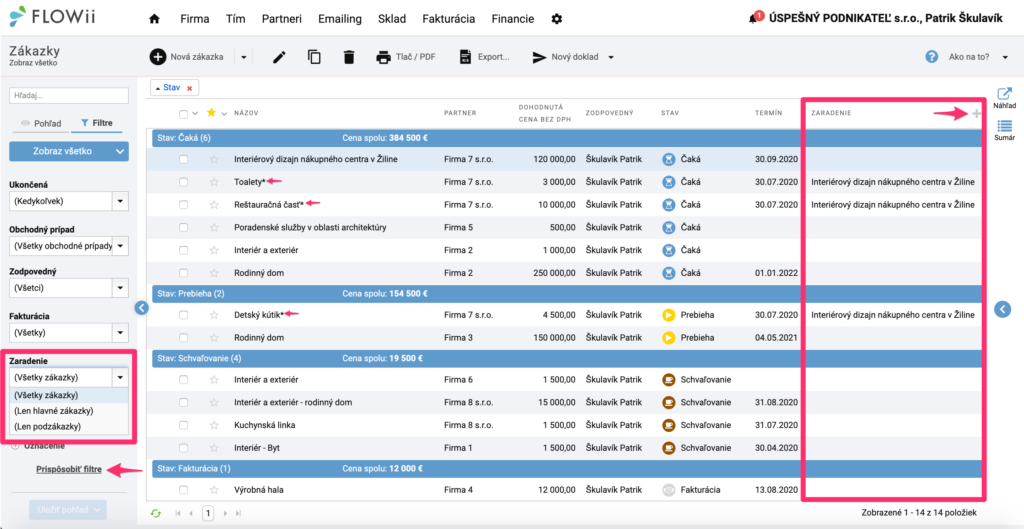Image resolution: width=1024 pixels, height=529 pixels.
Task: Click the edit pencil icon
Action: (x=280, y=57)
